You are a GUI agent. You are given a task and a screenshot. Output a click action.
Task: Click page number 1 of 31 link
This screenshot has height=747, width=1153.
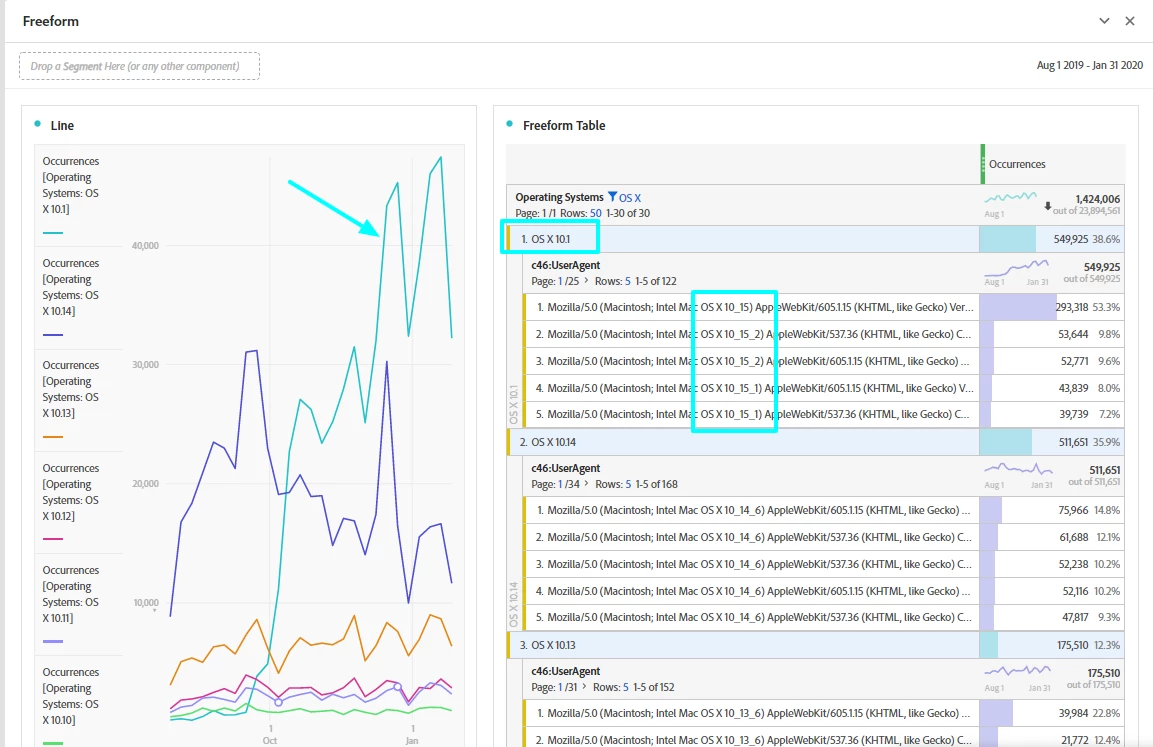pos(560,687)
